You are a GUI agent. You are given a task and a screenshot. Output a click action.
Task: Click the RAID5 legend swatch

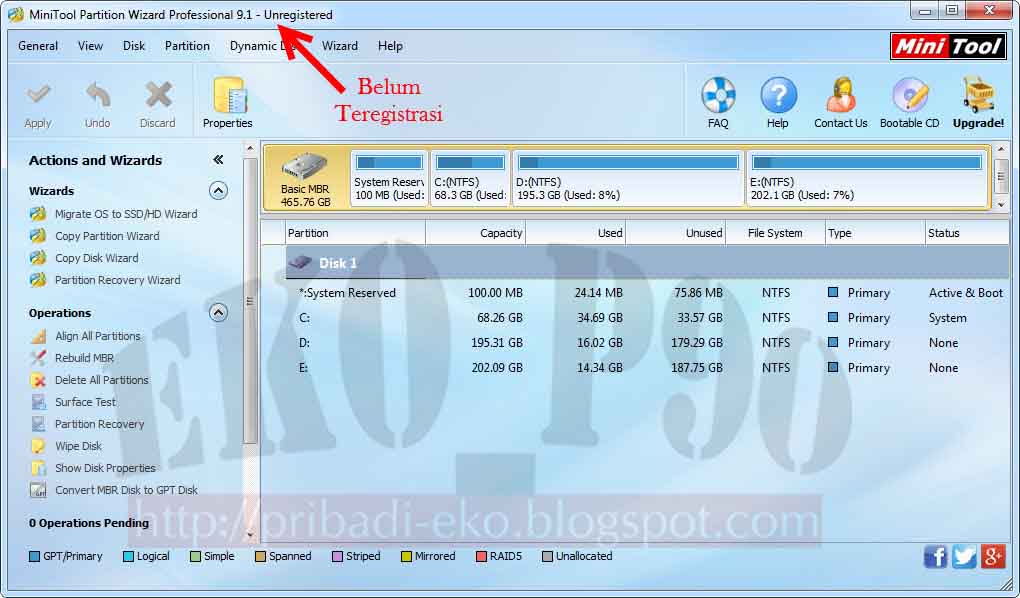[x=481, y=557]
